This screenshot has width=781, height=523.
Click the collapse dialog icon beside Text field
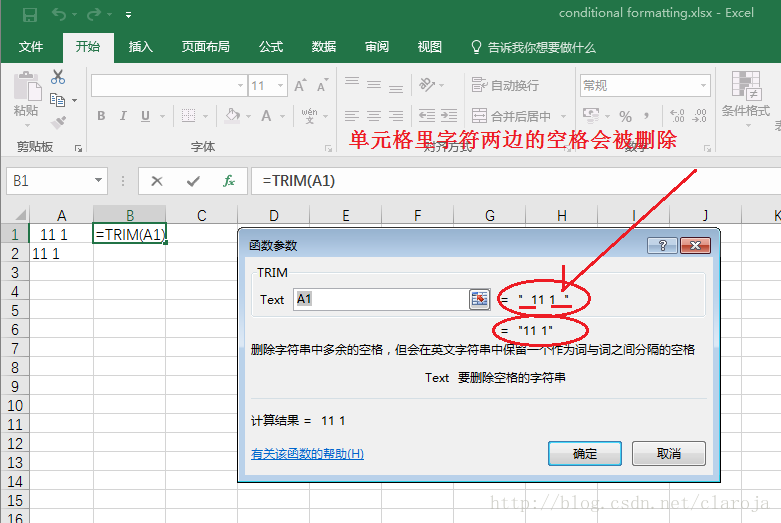pyautogui.click(x=479, y=299)
